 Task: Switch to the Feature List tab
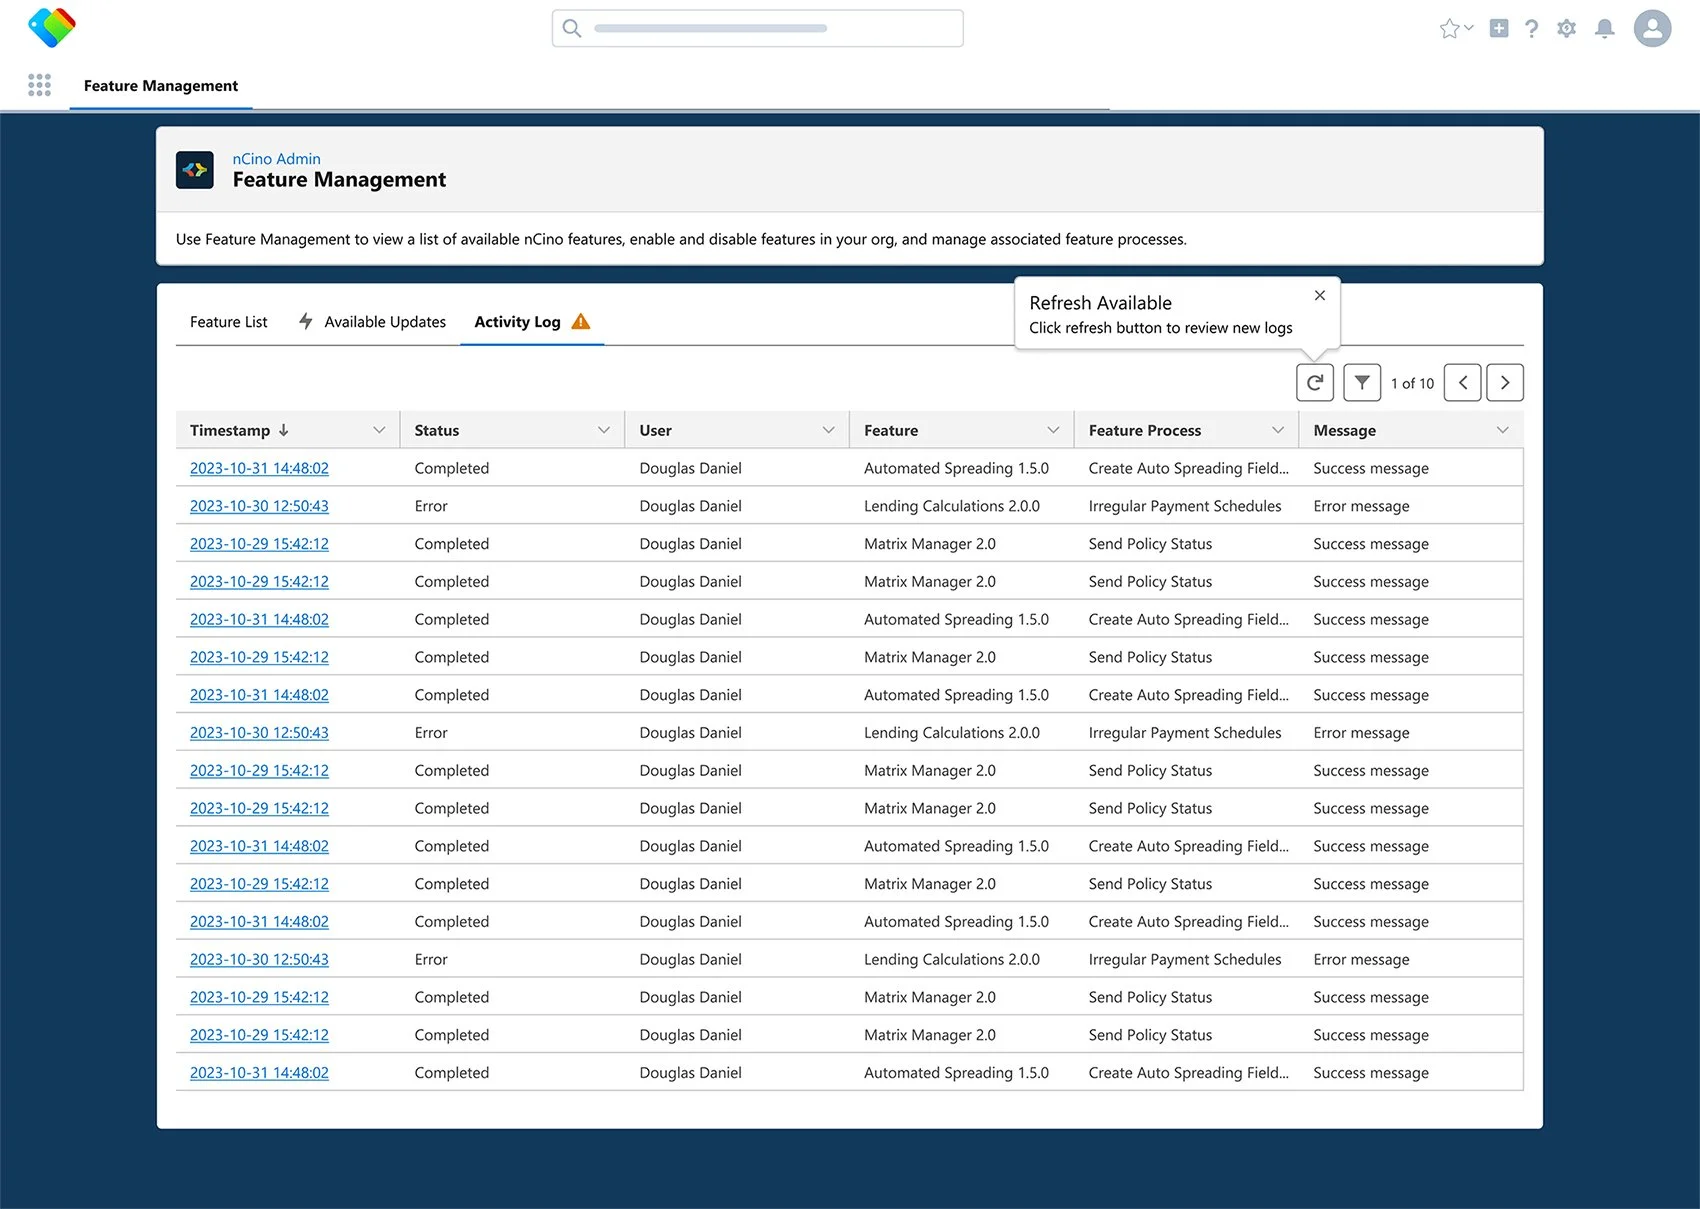229,322
